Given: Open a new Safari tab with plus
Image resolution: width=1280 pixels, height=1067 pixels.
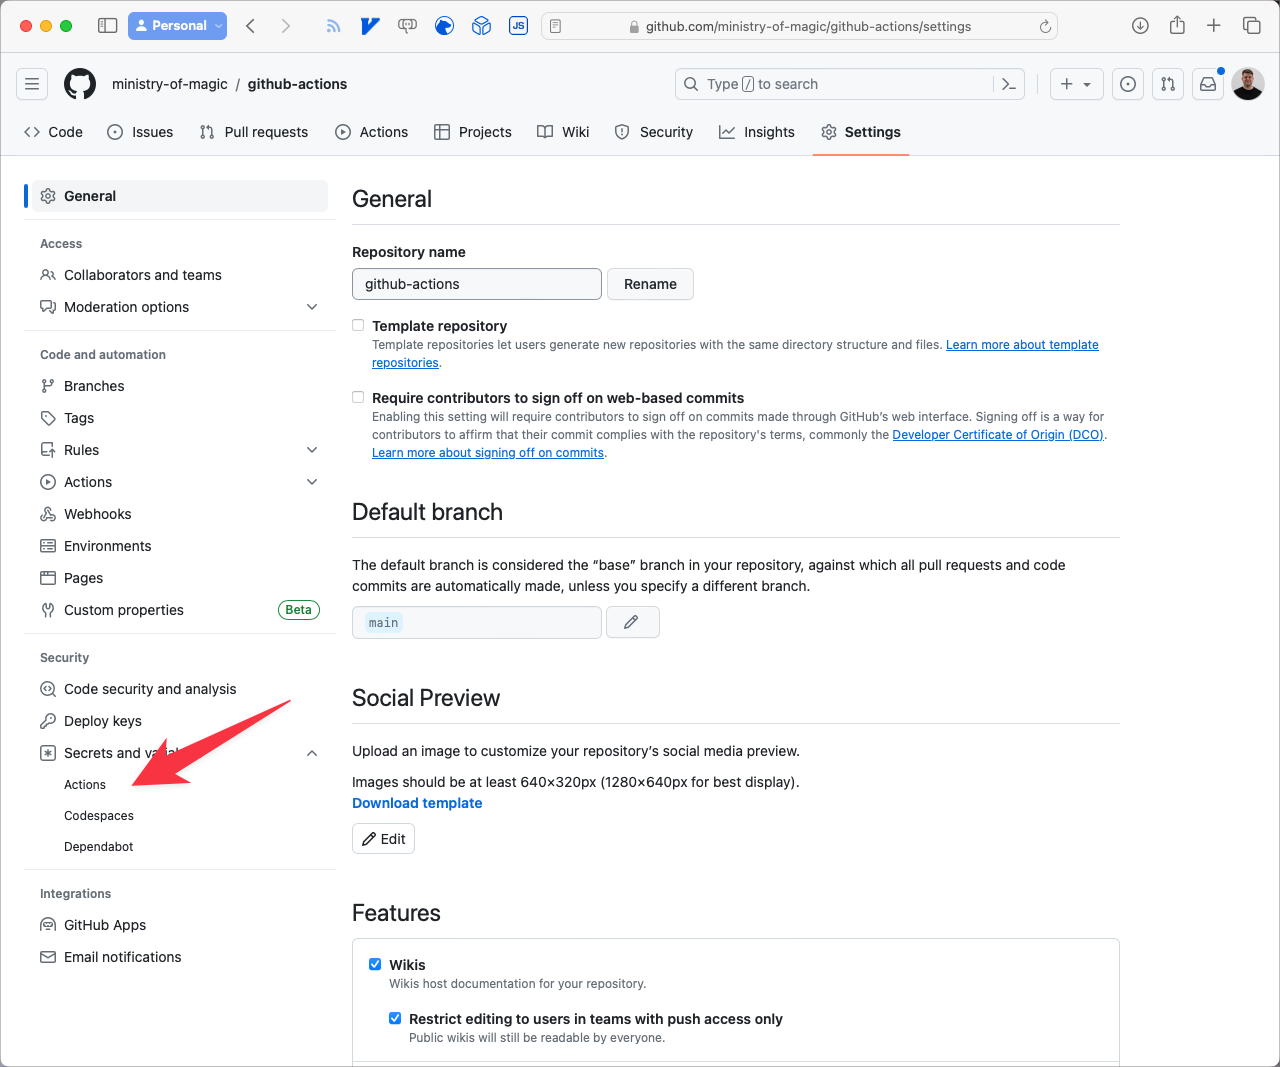Looking at the screenshot, I should (x=1214, y=26).
